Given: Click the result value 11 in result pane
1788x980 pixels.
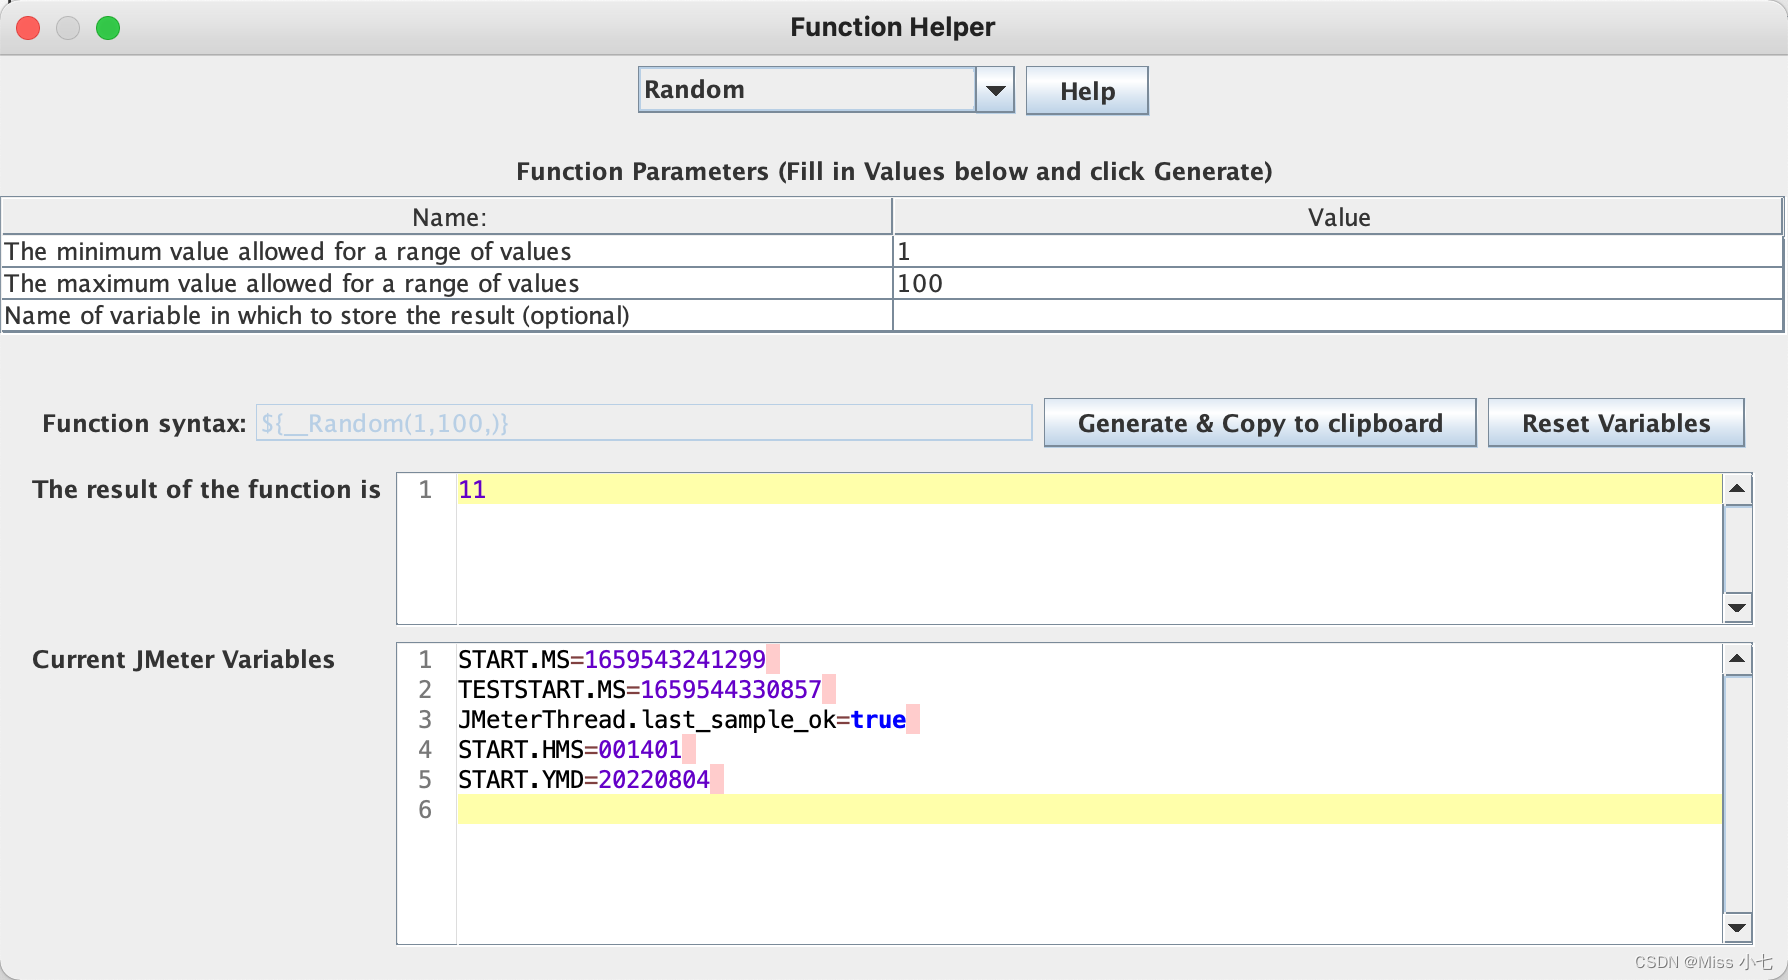Looking at the screenshot, I should pyautogui.click(x=472, y=489).
